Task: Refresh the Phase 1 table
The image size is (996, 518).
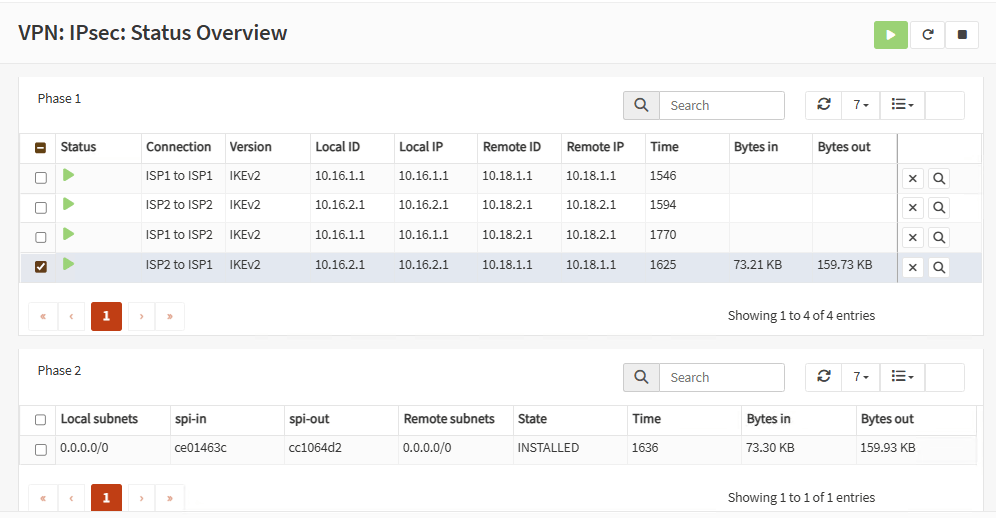Action: [823, 105]
